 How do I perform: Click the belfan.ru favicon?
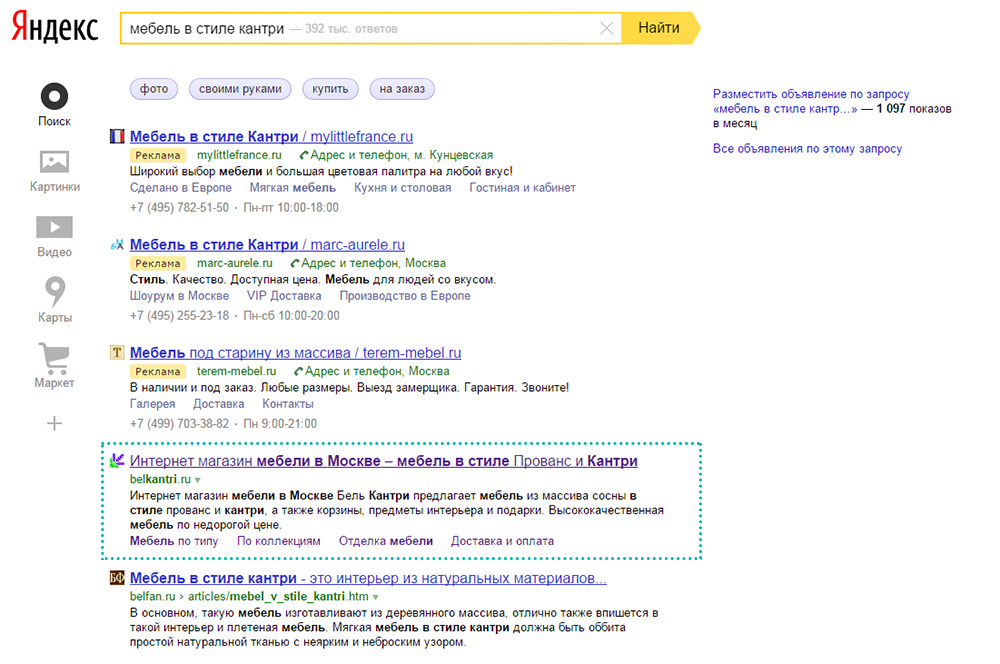tap(117, 578)
